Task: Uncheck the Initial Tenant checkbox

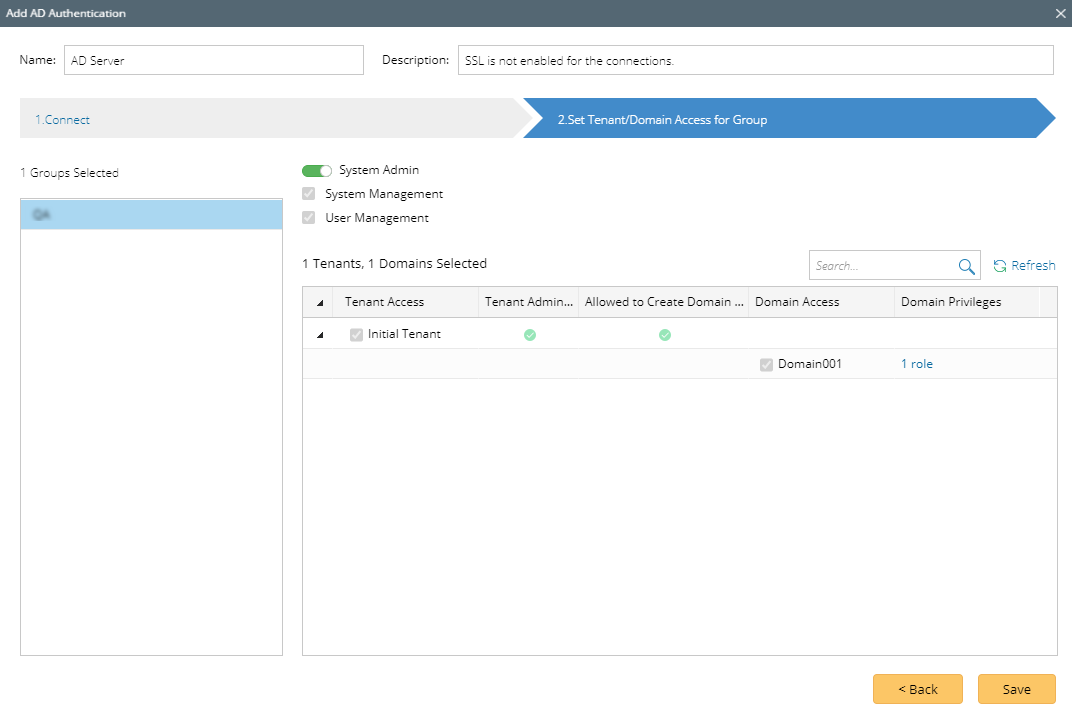Action: click(x=356, y=335)
